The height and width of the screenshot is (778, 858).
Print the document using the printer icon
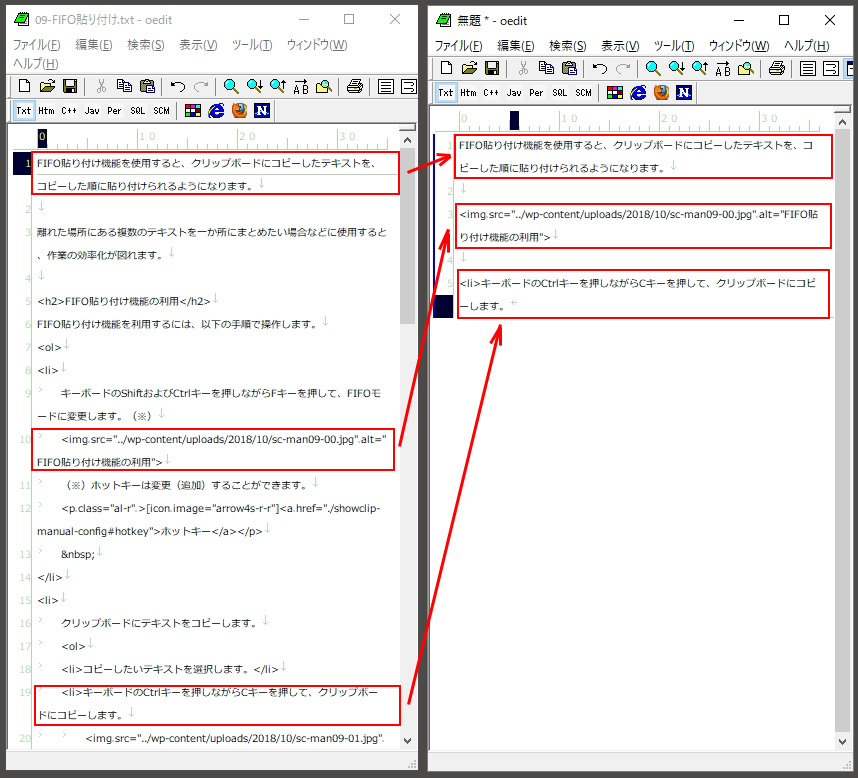pos(355,86)
